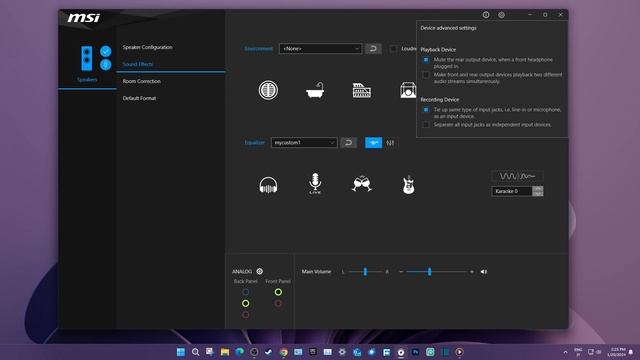Click the Karaoke key value field
640x360 pixels.
pos(512,191)
